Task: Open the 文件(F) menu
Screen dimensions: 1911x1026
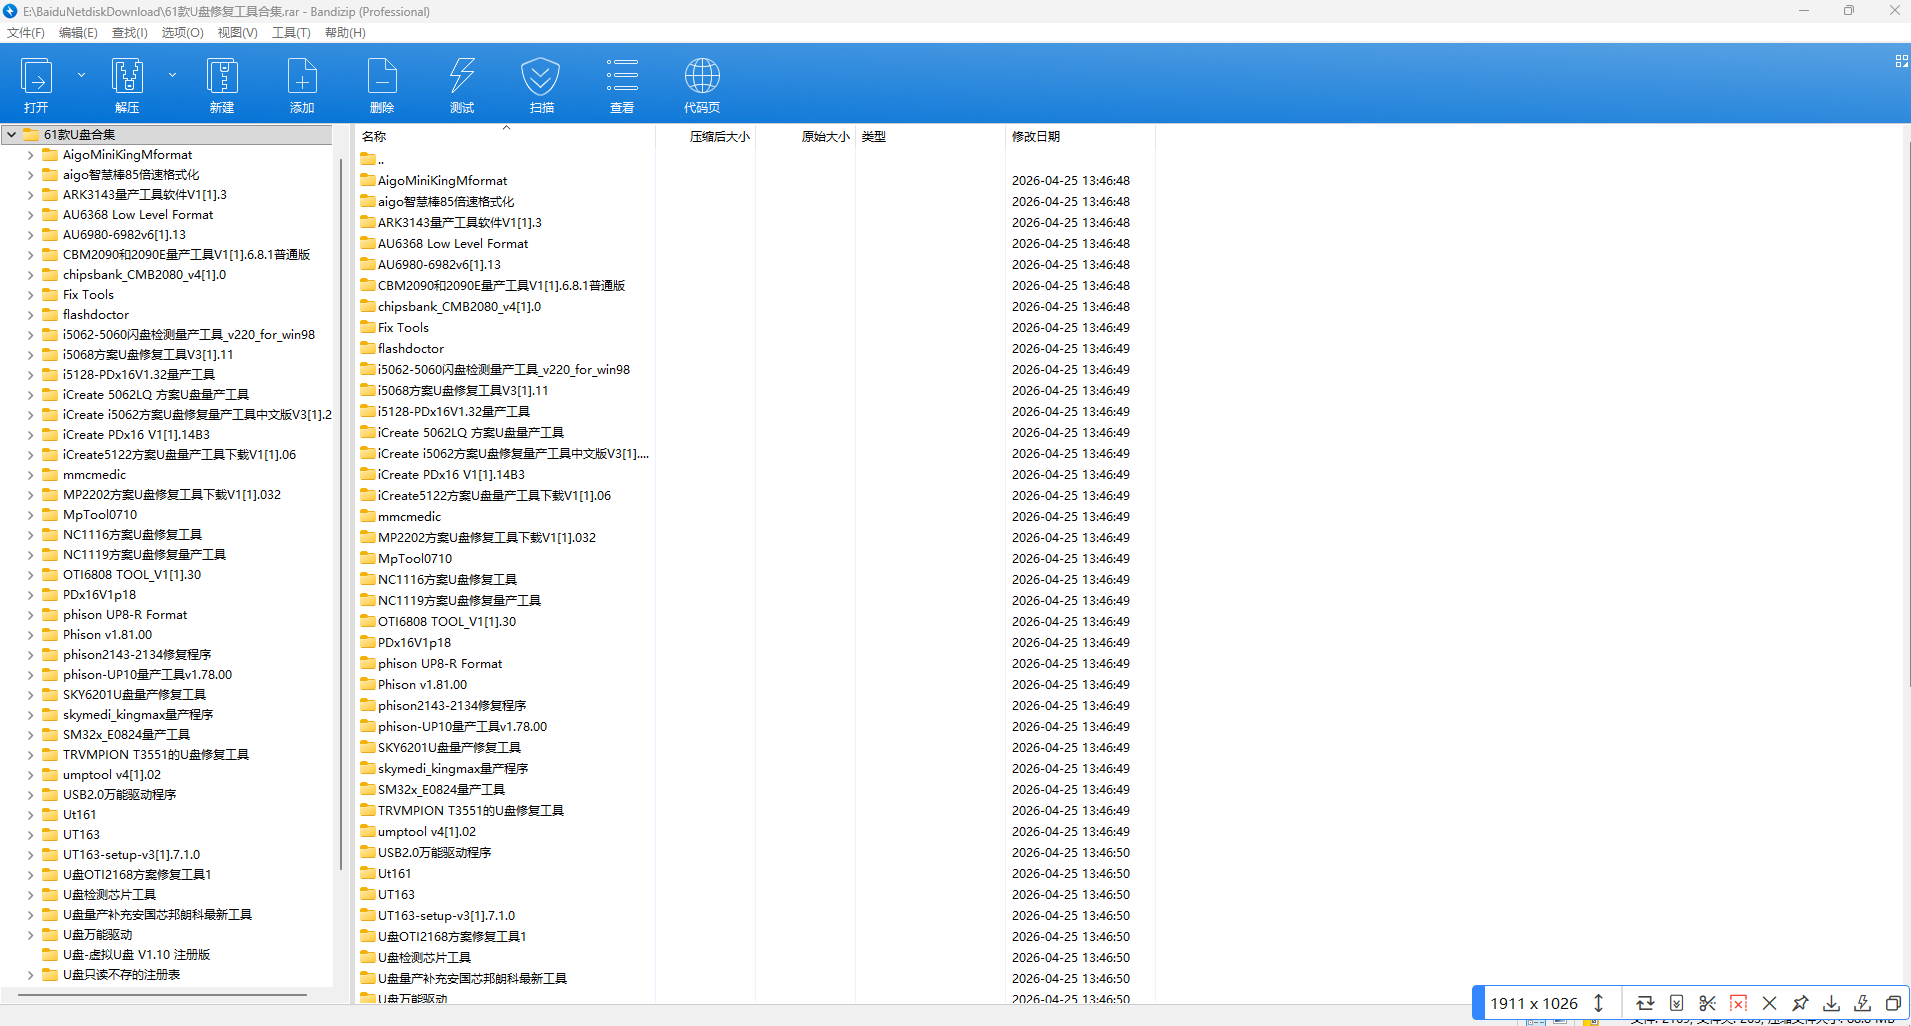Action: point(26,33)
